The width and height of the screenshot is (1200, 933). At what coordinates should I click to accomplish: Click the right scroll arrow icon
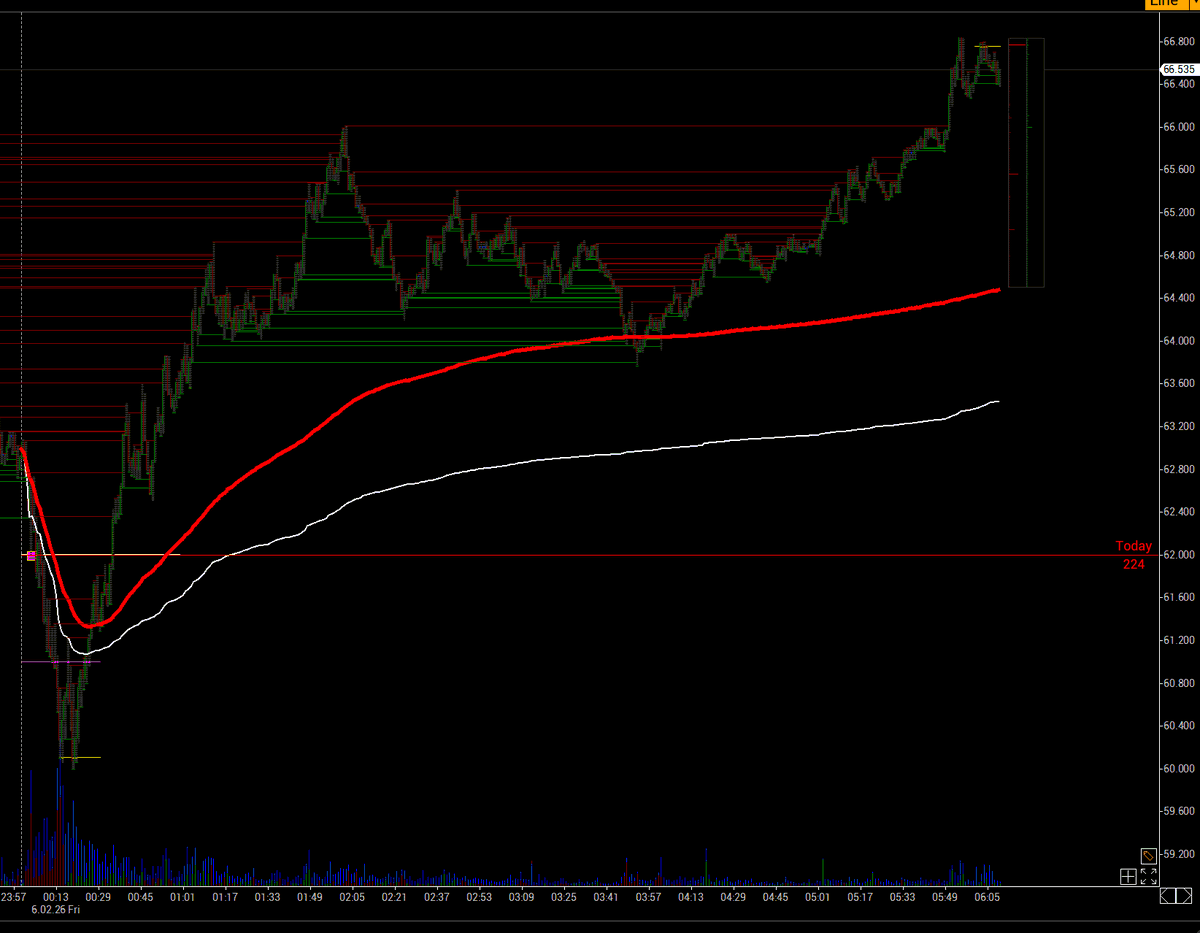coord(1183,895)
